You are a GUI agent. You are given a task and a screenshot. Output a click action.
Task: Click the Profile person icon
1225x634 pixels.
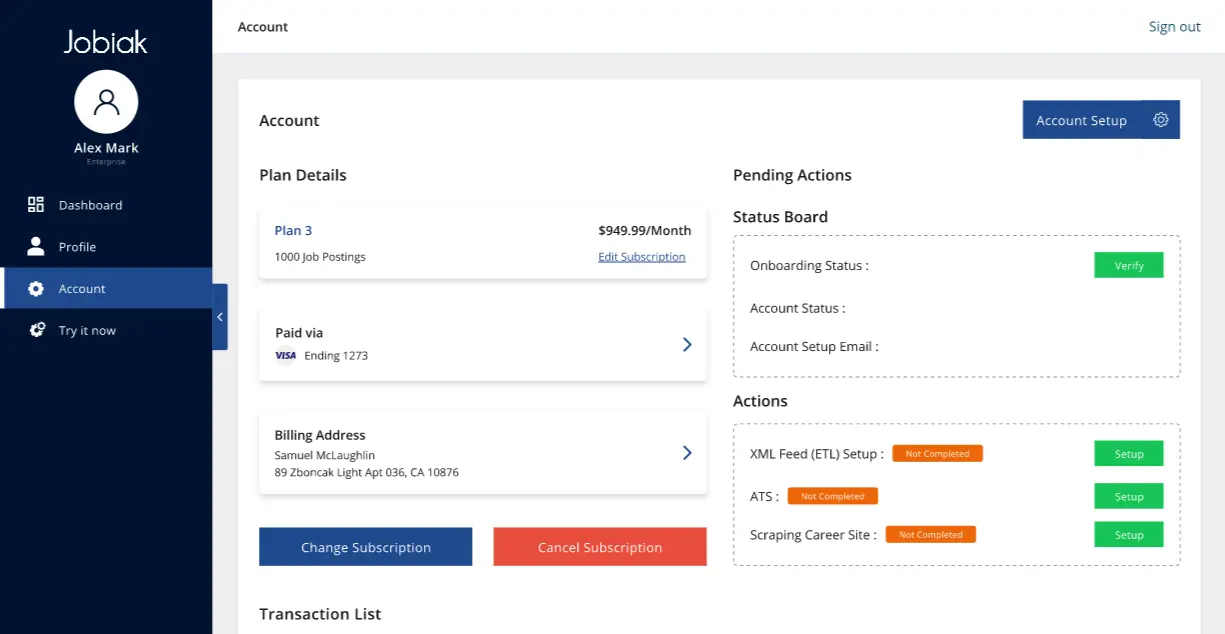pos(36,246)
